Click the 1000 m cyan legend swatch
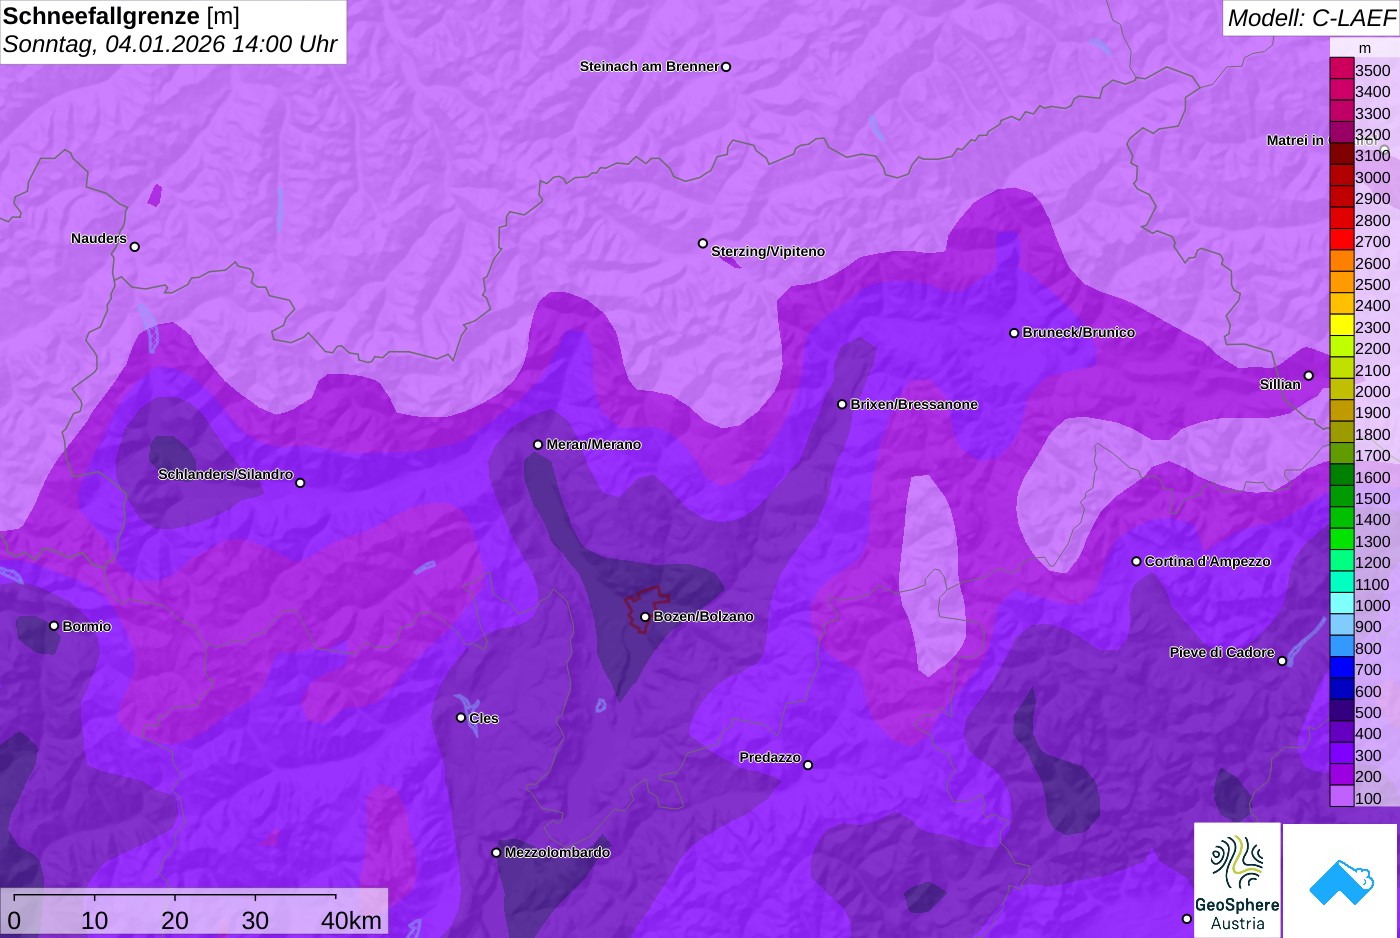 (x=1341, y=604)
